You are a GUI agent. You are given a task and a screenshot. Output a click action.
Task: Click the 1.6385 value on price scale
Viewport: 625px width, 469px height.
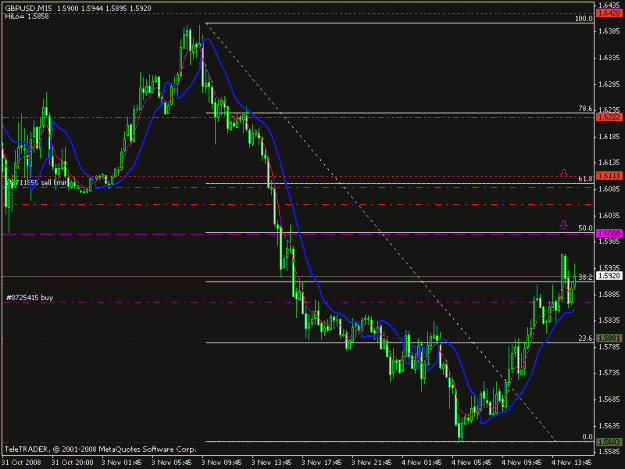(x=609, y=31)
